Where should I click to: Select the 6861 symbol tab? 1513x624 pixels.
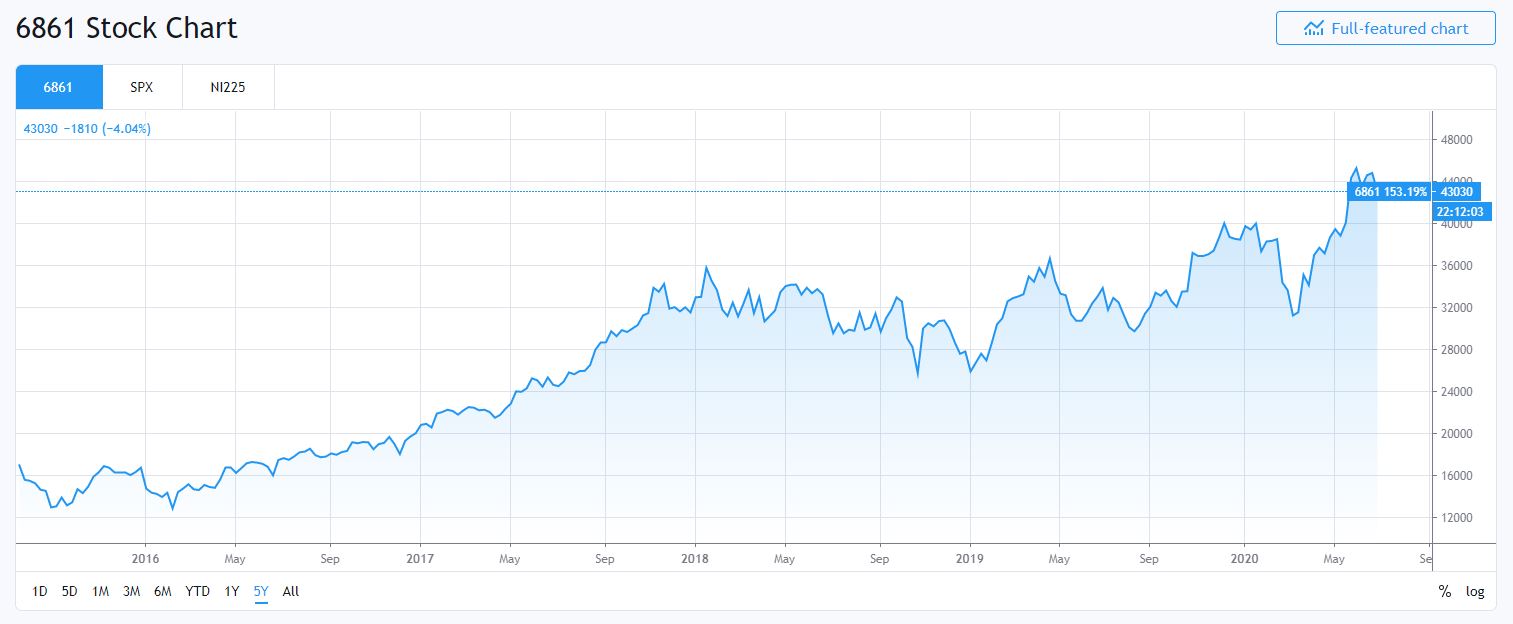tap(59, 87)
